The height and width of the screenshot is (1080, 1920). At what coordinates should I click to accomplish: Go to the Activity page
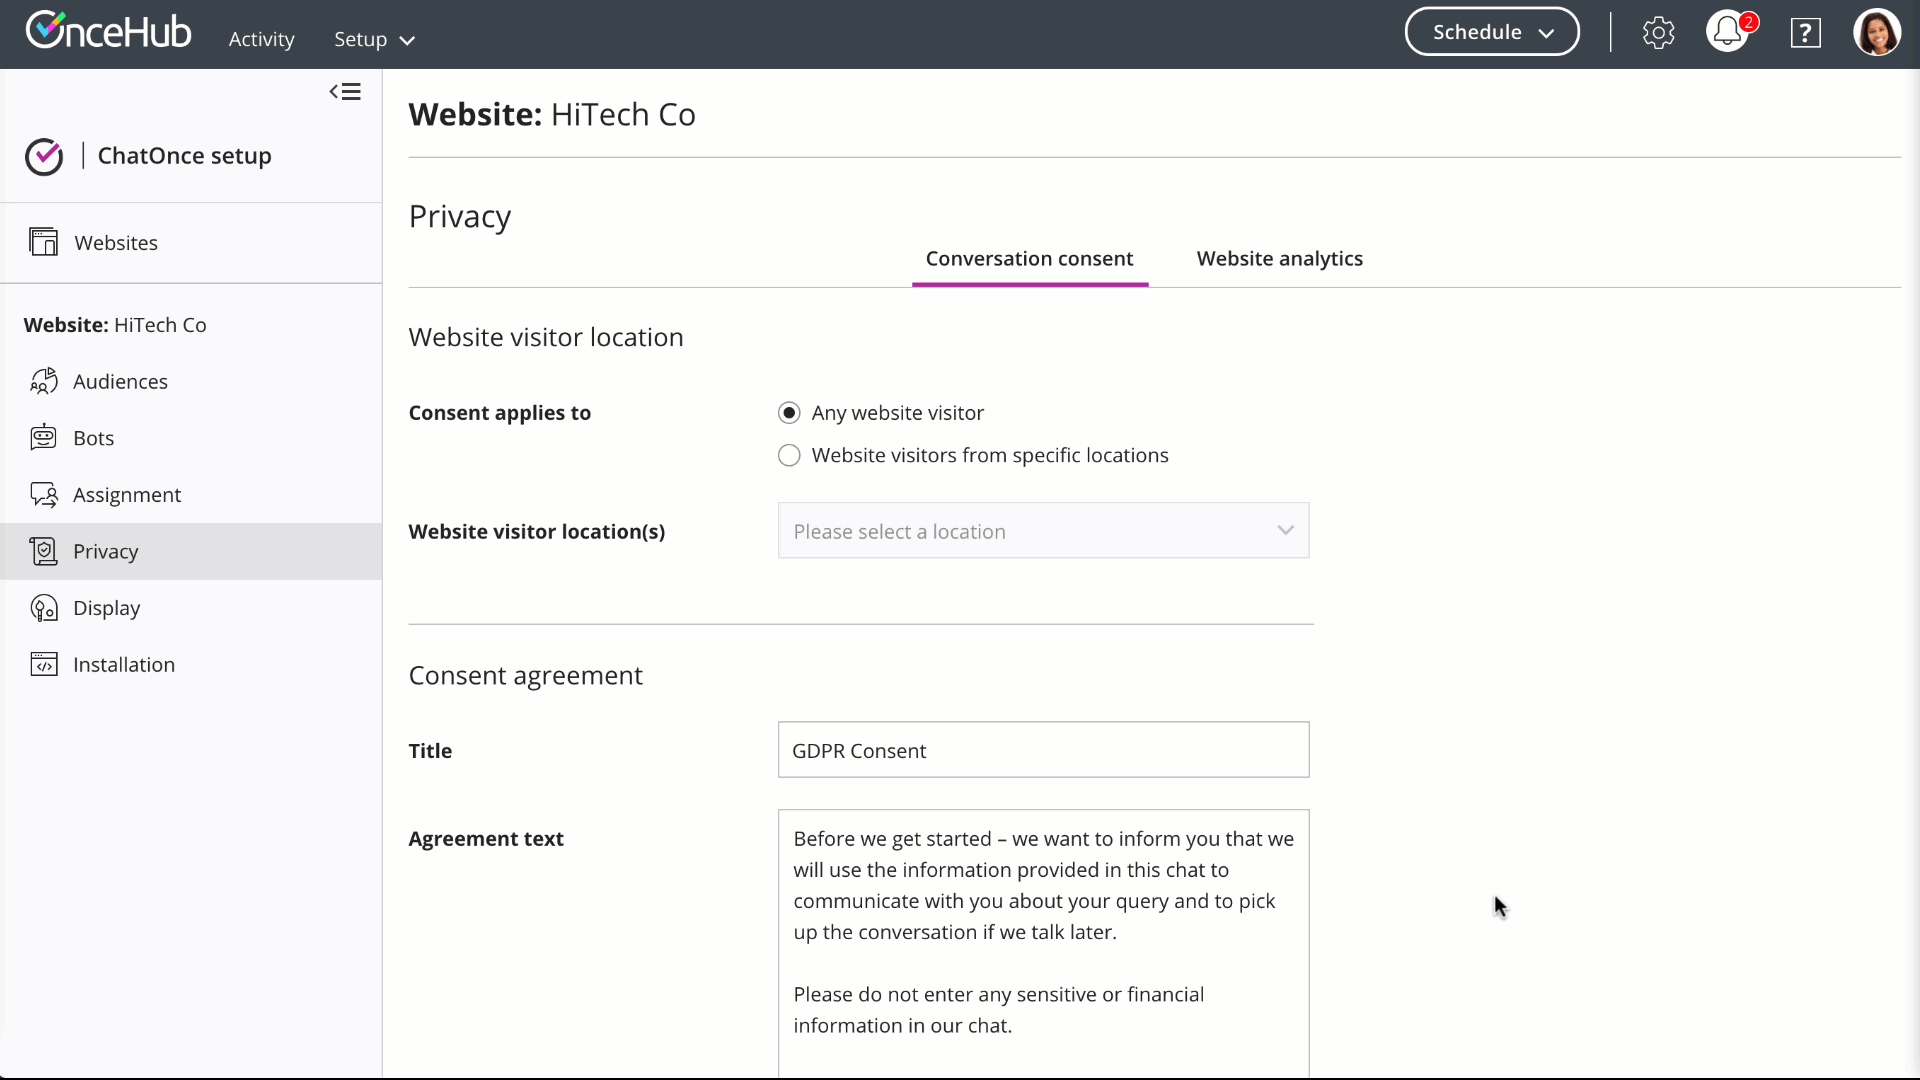tap(261, 40)
